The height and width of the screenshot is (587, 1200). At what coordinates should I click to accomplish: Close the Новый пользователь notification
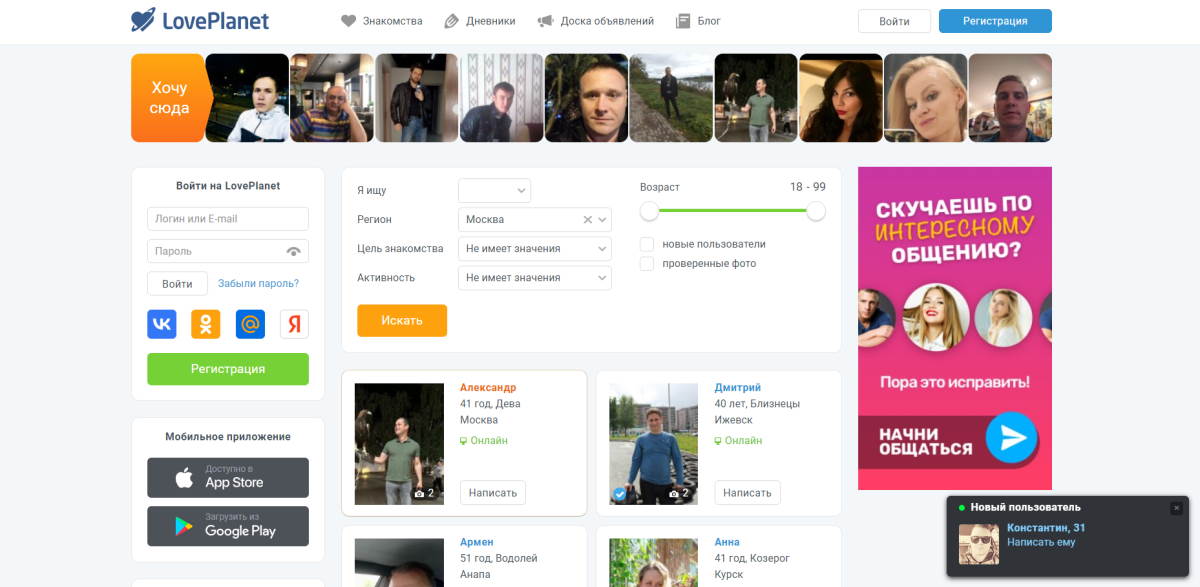[1176, 508]
